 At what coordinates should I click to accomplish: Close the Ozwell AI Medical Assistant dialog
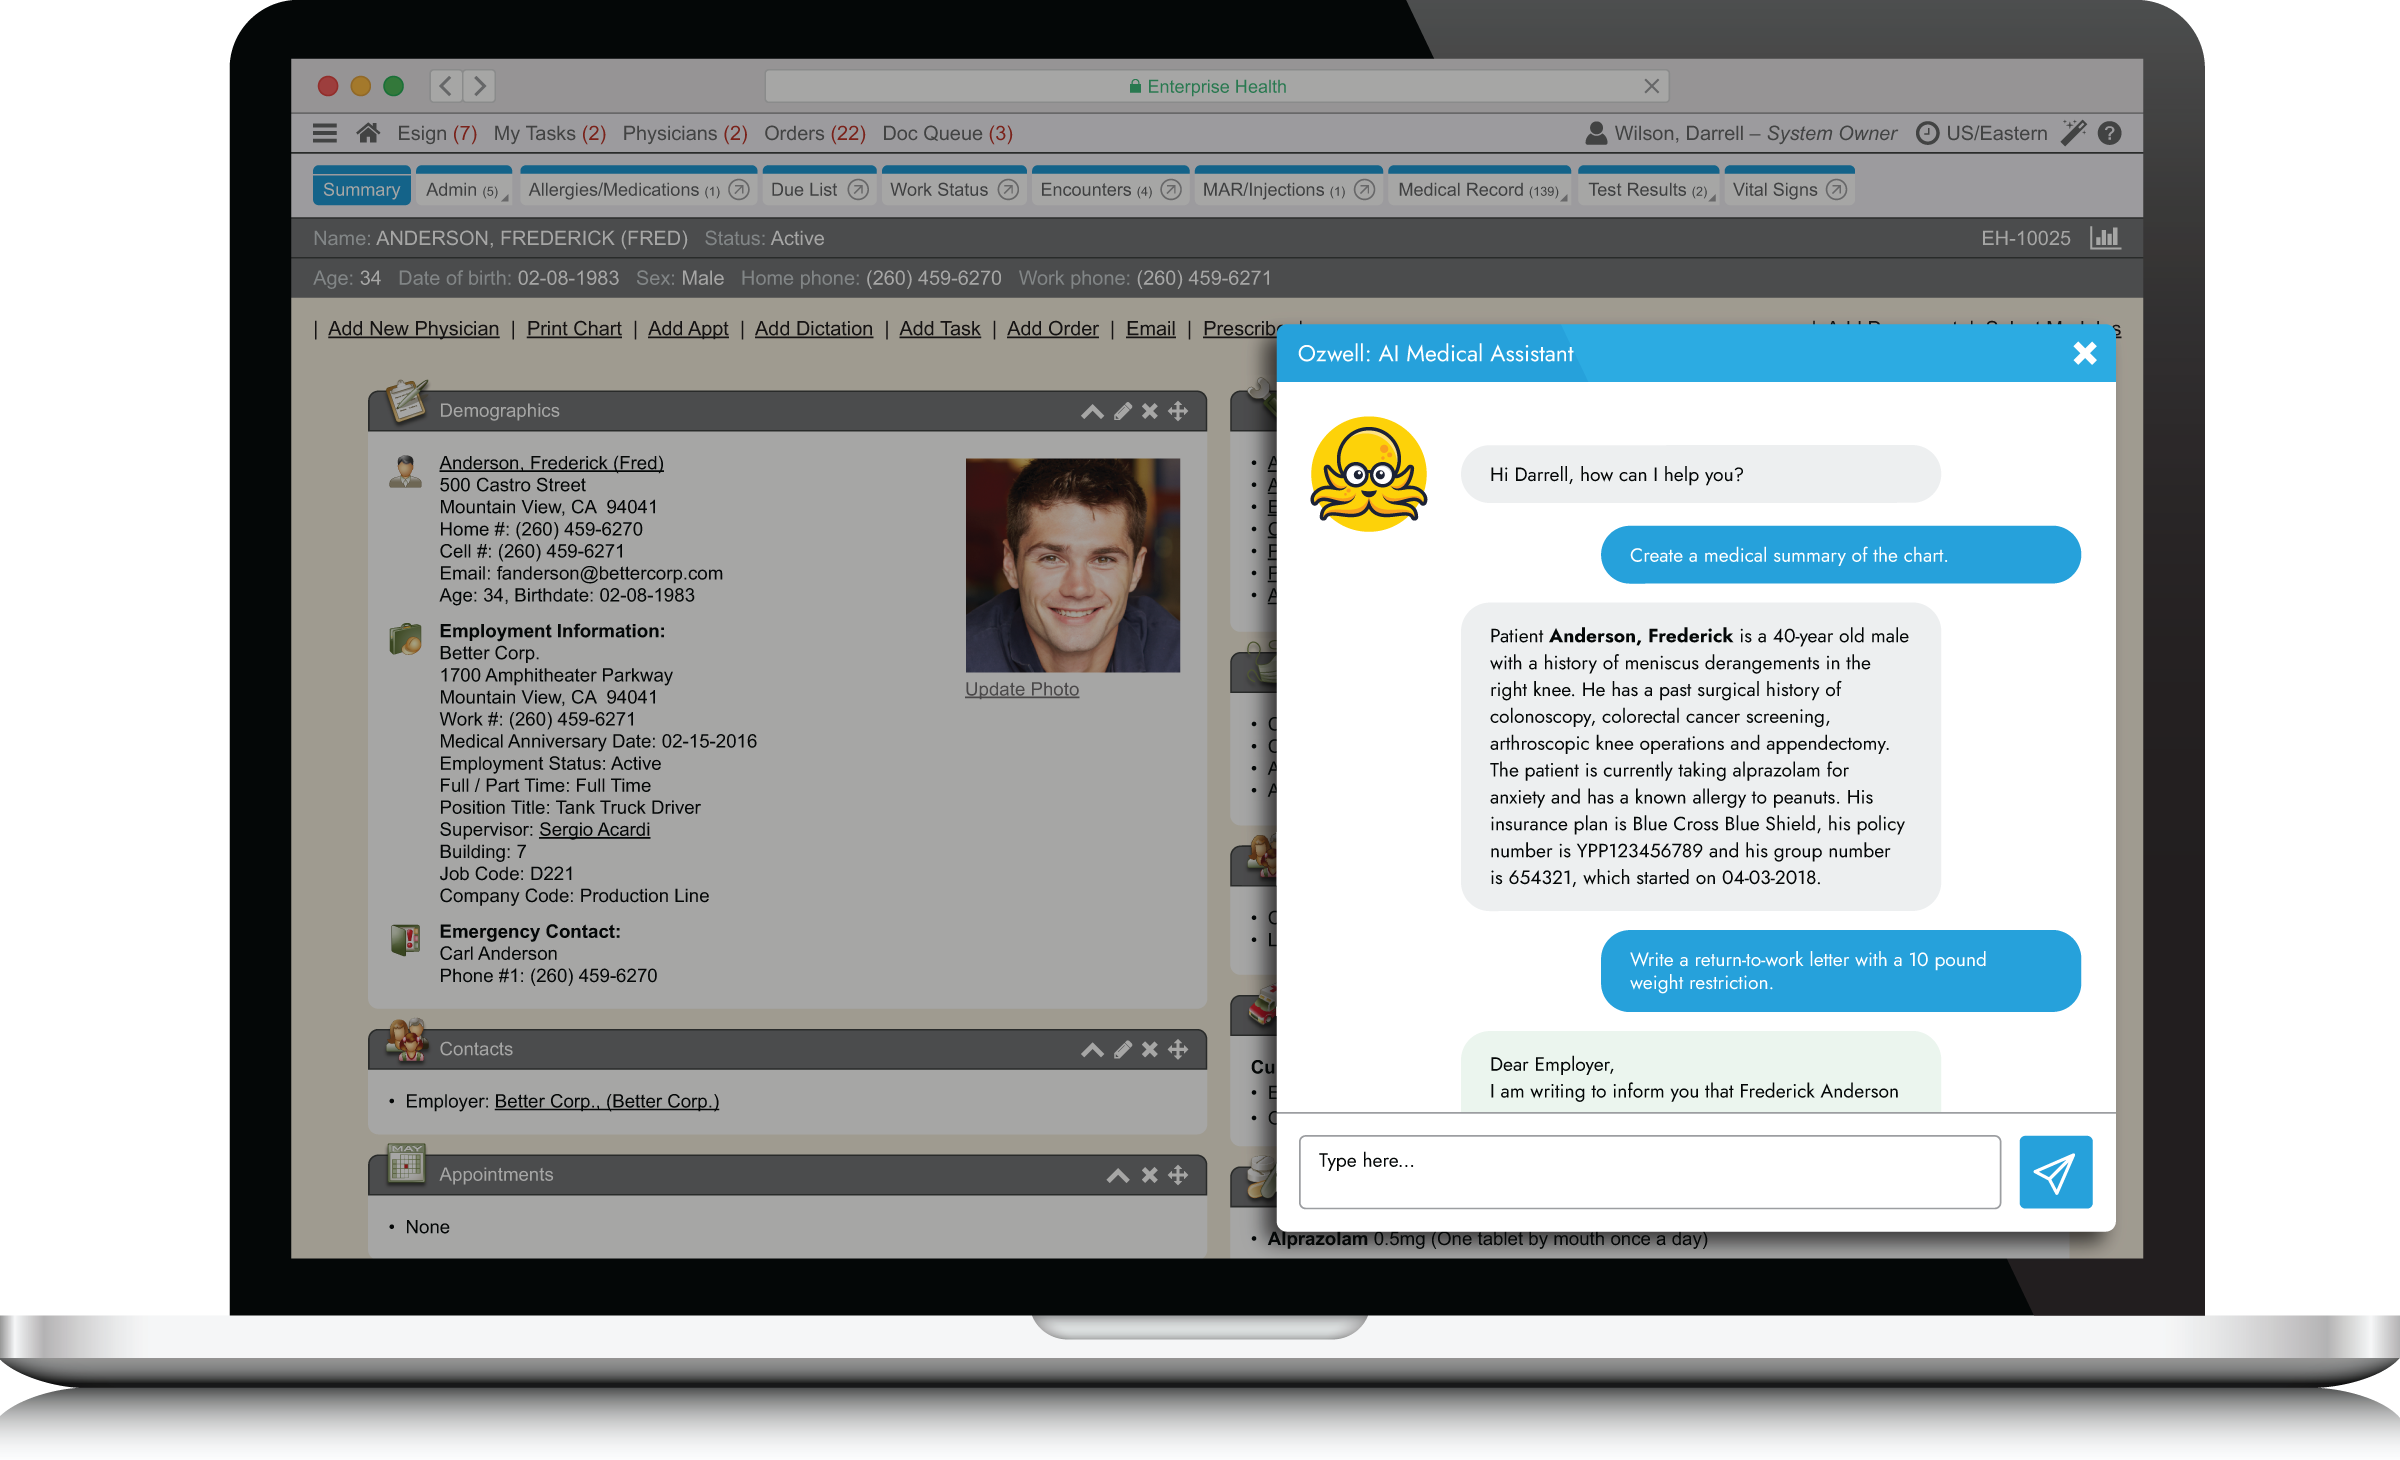tap(2084, 353)
